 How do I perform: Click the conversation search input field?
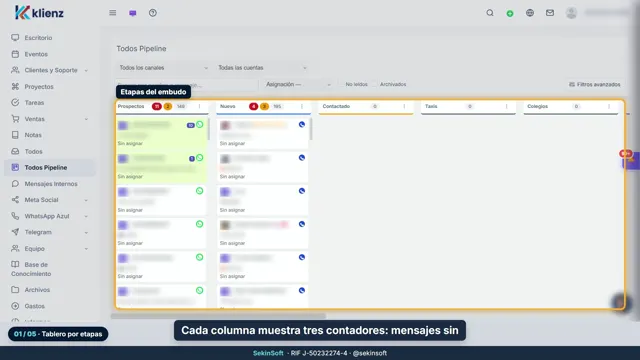[187, 85]
